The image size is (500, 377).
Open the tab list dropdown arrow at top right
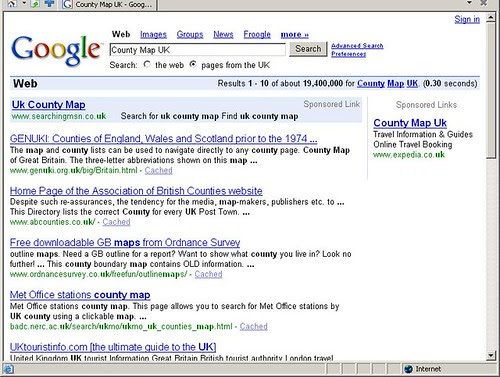(x=469, y=3)
